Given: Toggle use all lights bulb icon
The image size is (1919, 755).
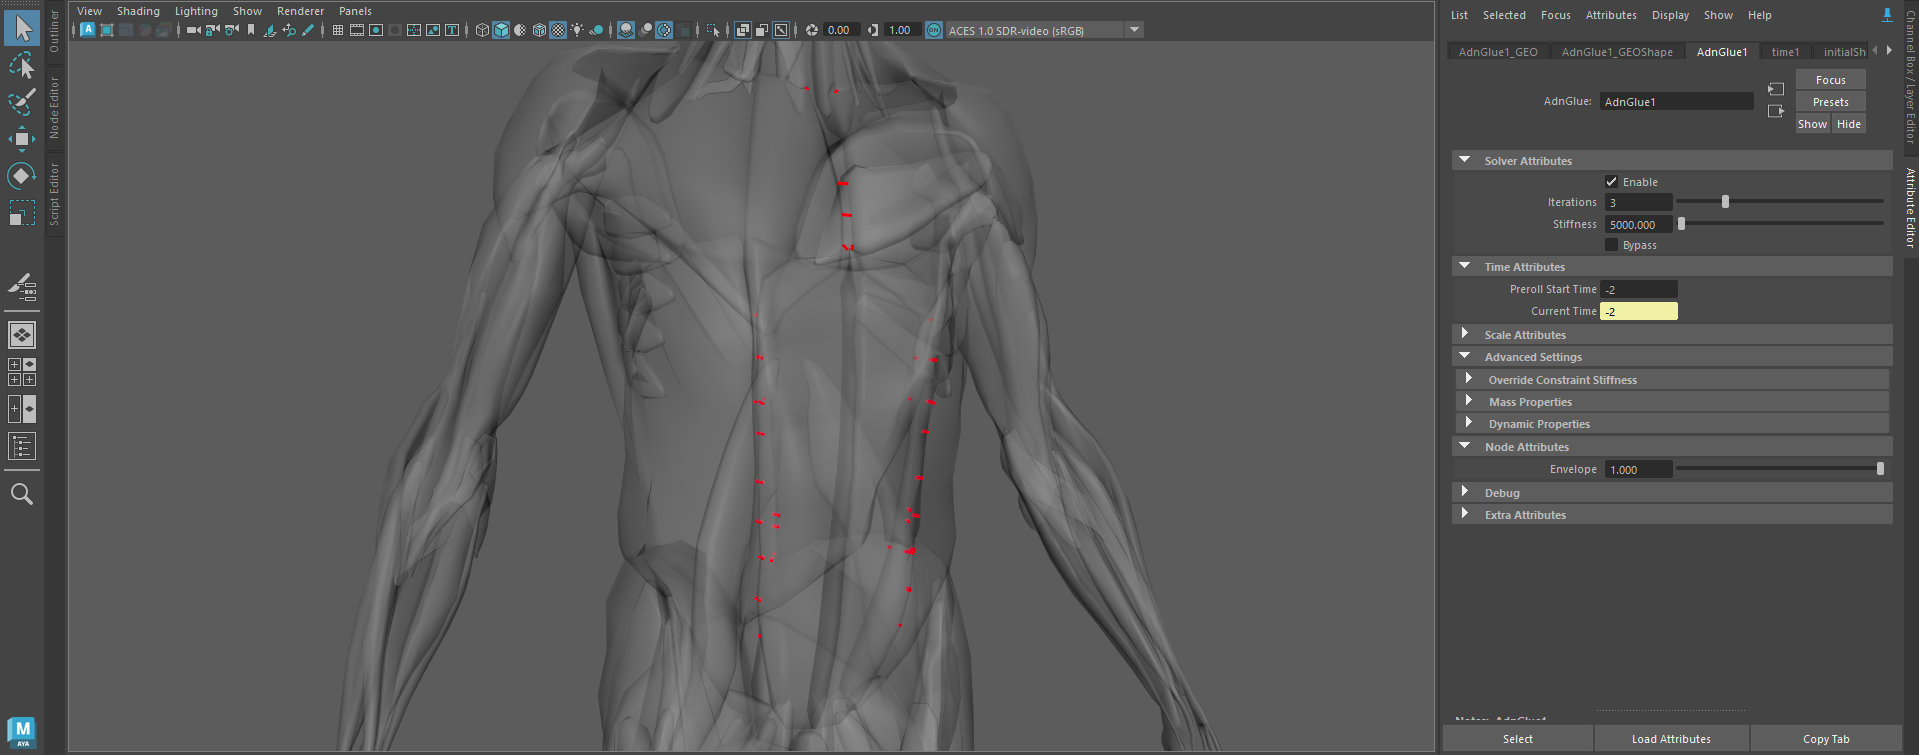Looking at the screenshot, I should pos(577,30).
